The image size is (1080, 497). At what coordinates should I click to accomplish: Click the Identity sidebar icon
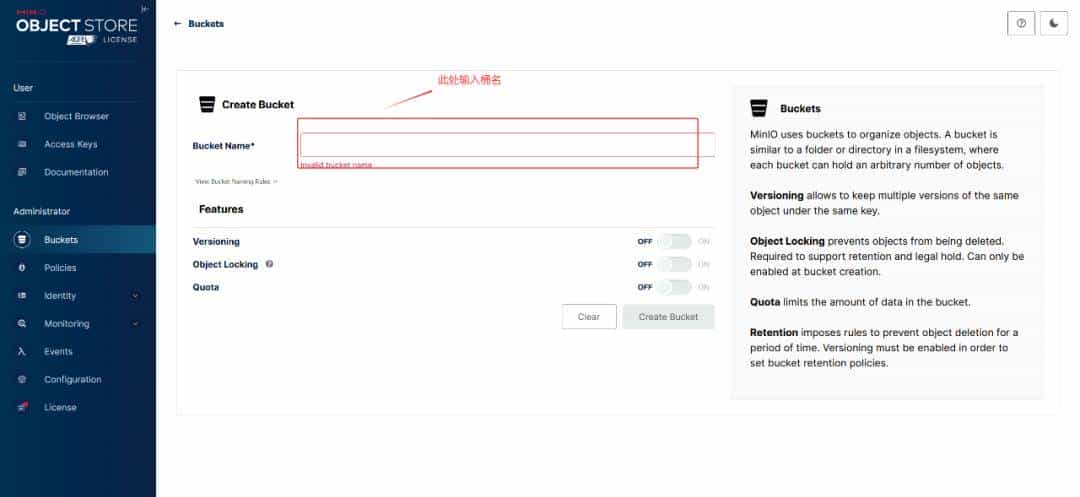(x=22, y=295)
